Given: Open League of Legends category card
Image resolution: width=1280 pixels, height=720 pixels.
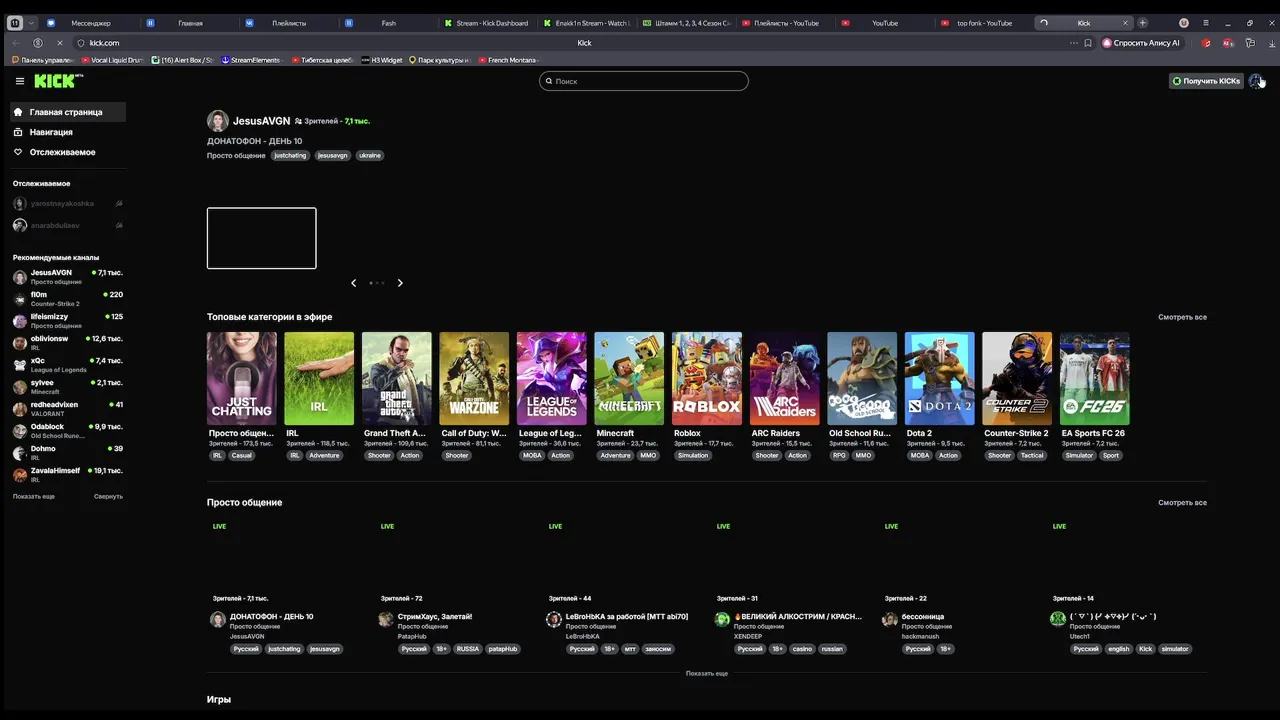Looking at the screenshot, I should pyautogui.click(x=552, y=378).
